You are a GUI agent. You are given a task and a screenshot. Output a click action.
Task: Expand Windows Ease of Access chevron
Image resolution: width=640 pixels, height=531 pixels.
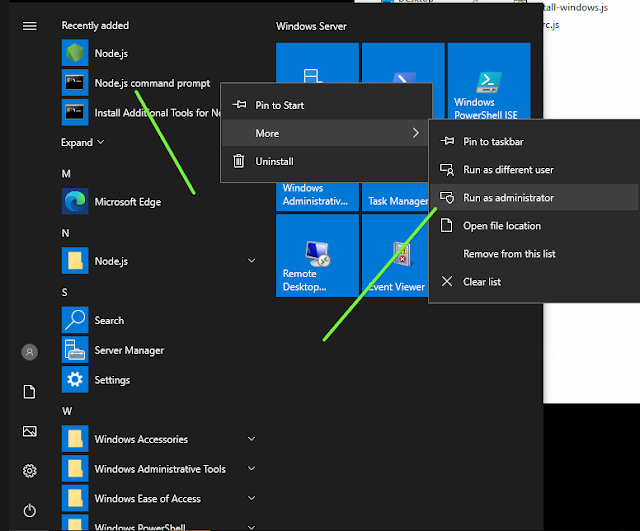pos(251,498)
